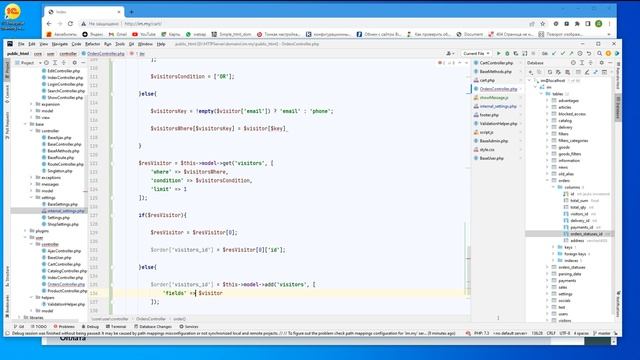
Task: Switch to ValidationHelper.php in recent files list
Action: coord(498,124)
